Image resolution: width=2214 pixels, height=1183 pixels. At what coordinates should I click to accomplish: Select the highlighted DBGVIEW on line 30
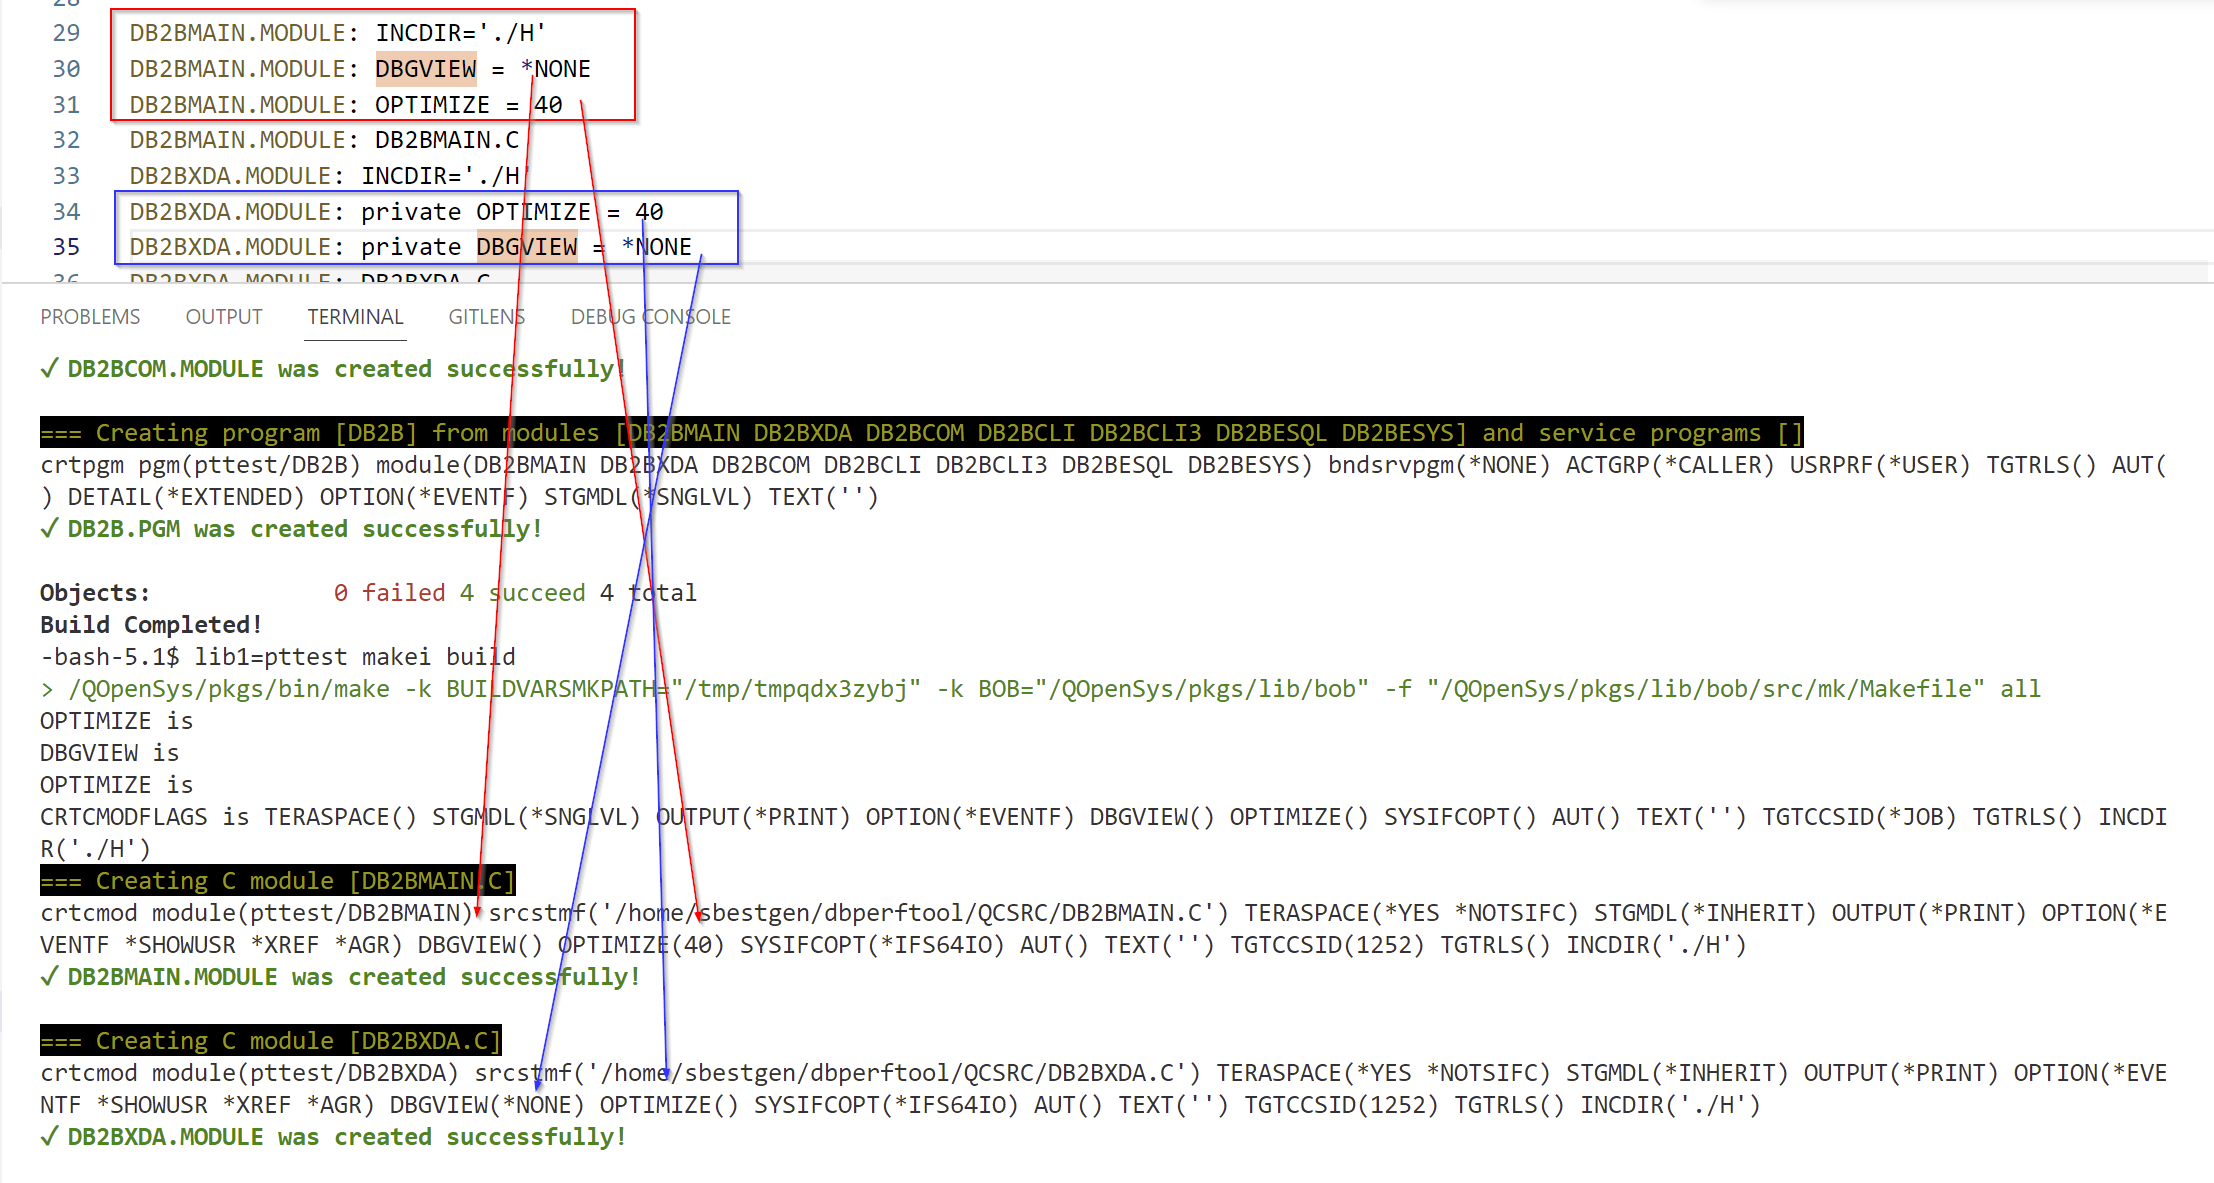pyautogui.click(x=426, y=69)
